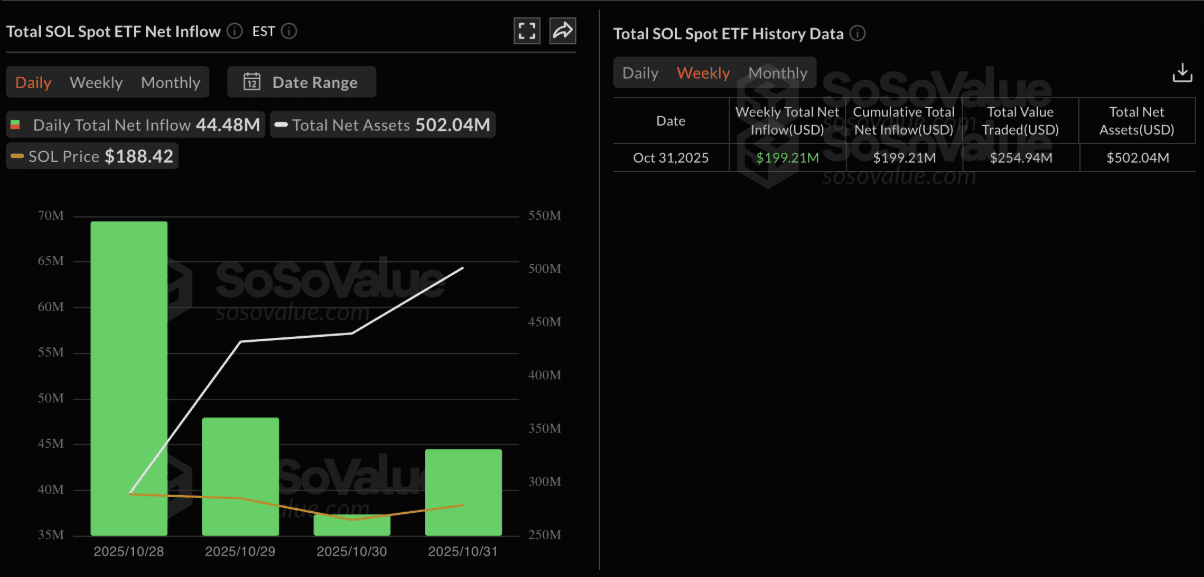Click the Oct 31,2025 table row

click(904, 157)
